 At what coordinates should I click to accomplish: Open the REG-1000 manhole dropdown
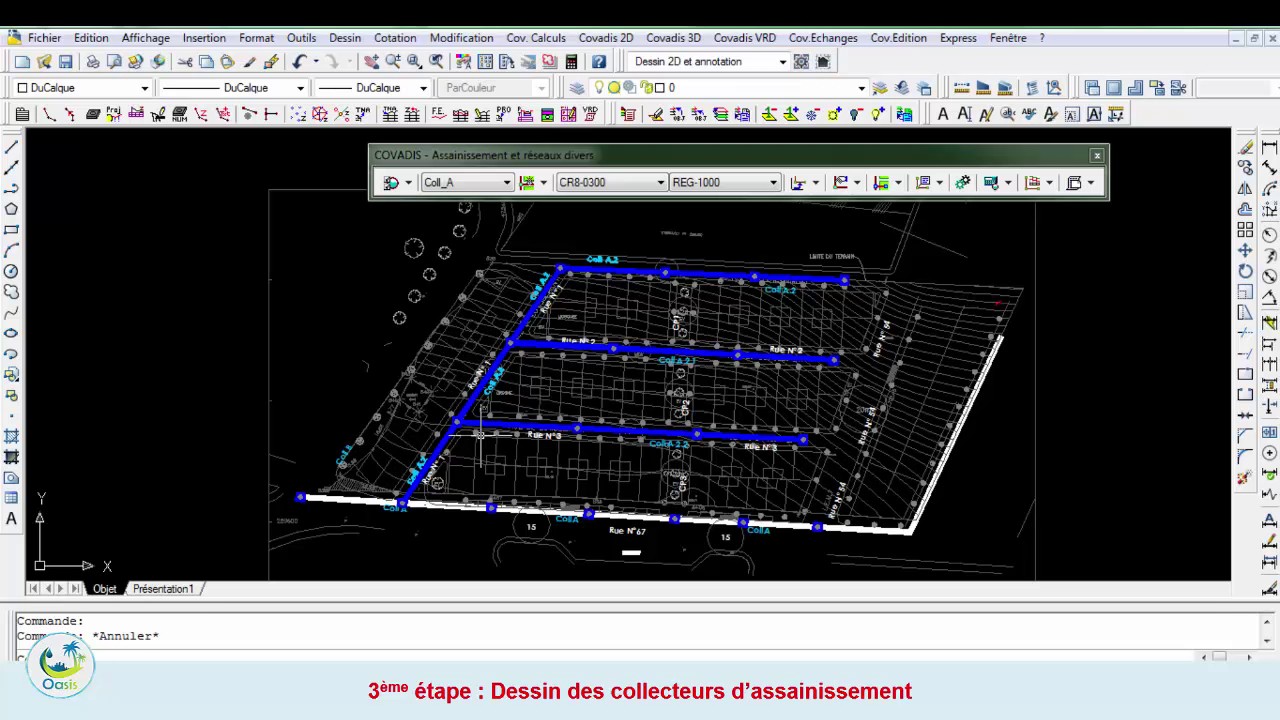pyautogui.click(x=773, y=183)
